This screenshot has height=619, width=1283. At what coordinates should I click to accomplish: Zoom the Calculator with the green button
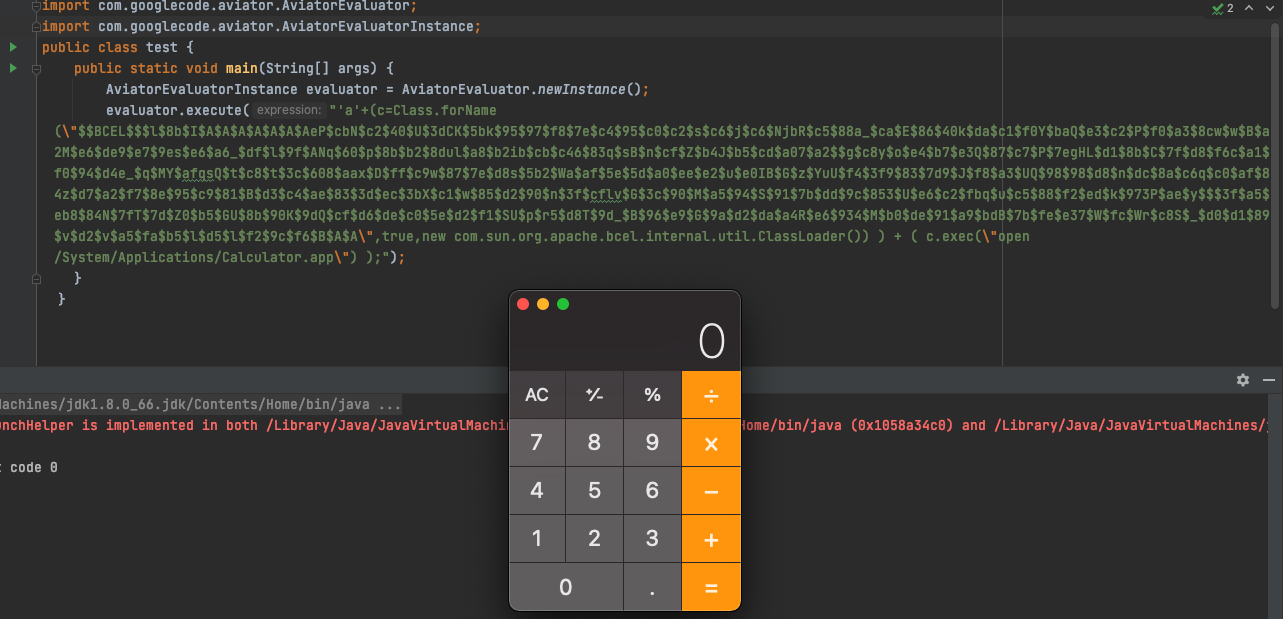click(563, 304)
